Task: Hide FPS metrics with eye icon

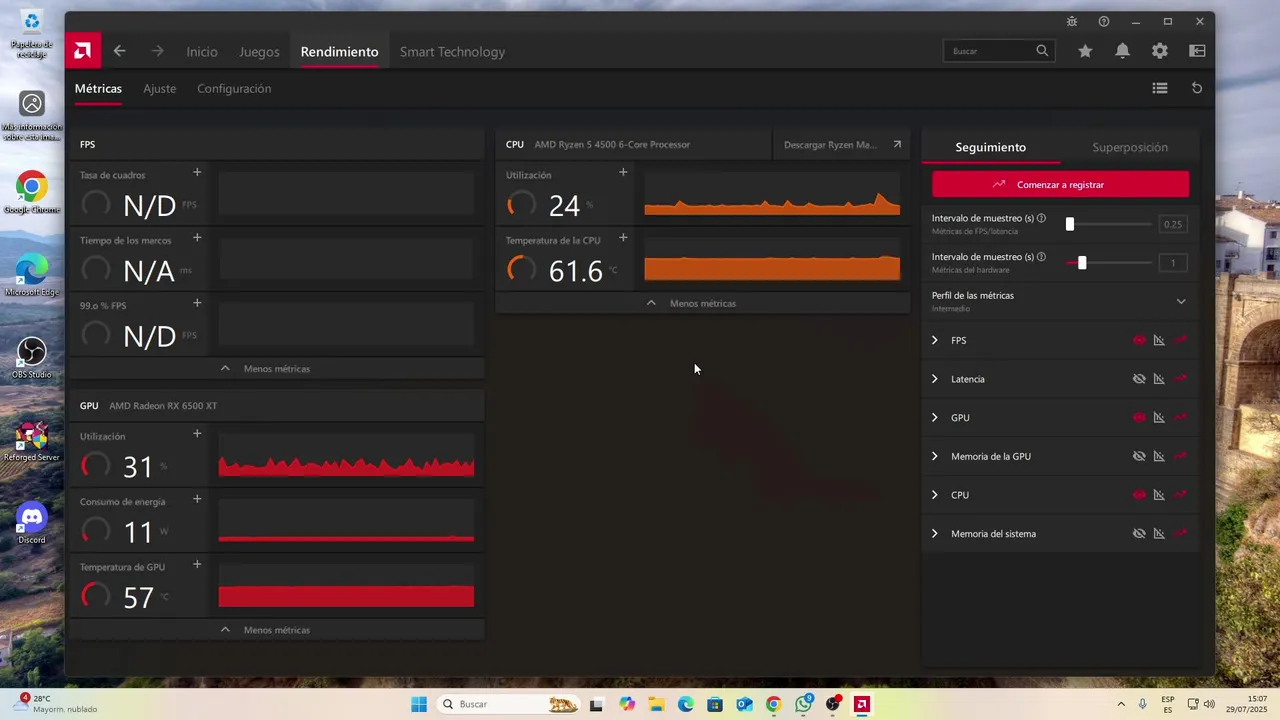Action: [1139, 340]
